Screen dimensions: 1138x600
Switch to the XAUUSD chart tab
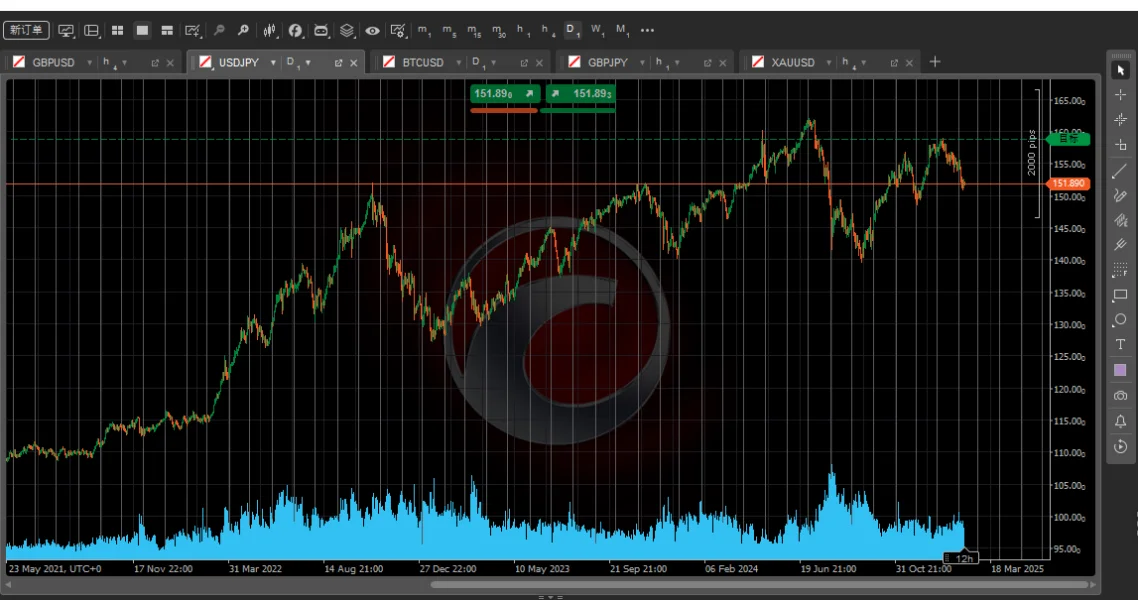click(793, 63)
